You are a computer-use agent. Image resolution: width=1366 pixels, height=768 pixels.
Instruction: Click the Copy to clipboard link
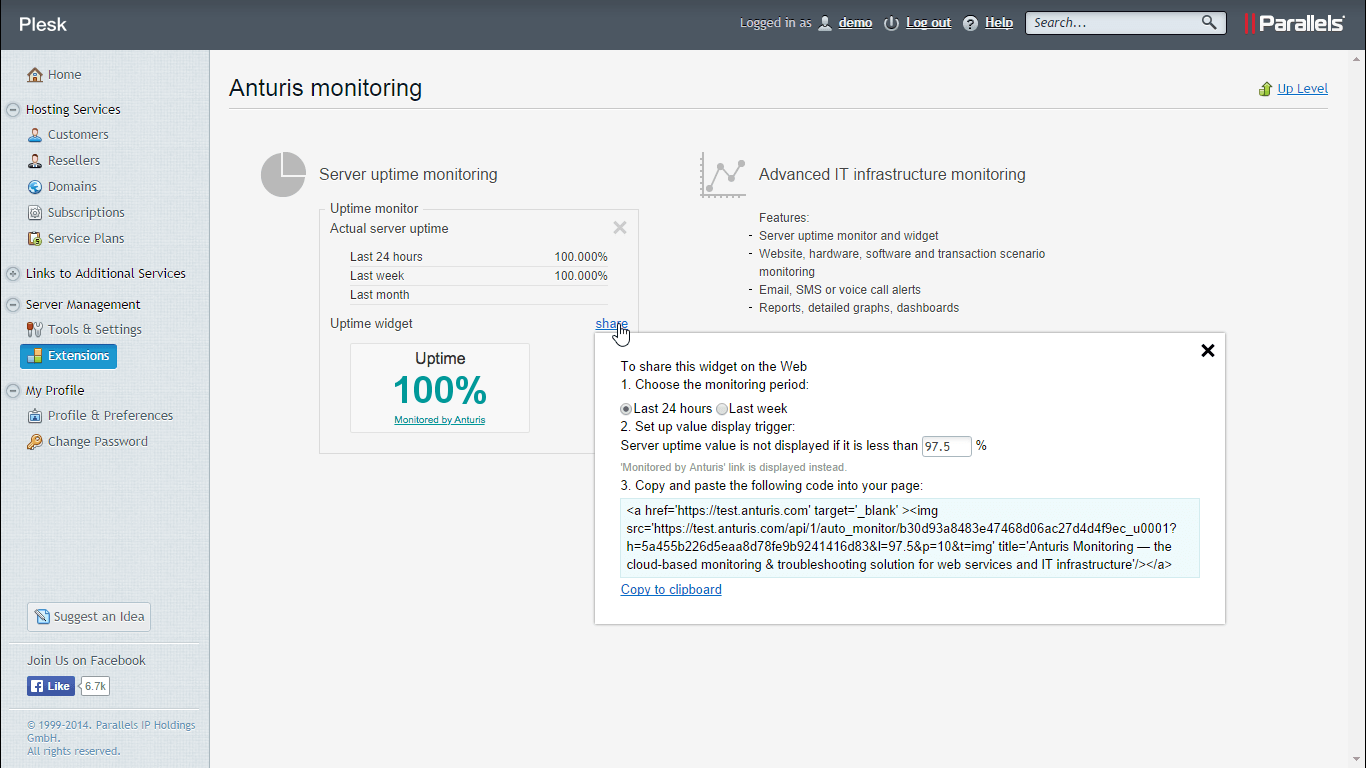[671, 590]
